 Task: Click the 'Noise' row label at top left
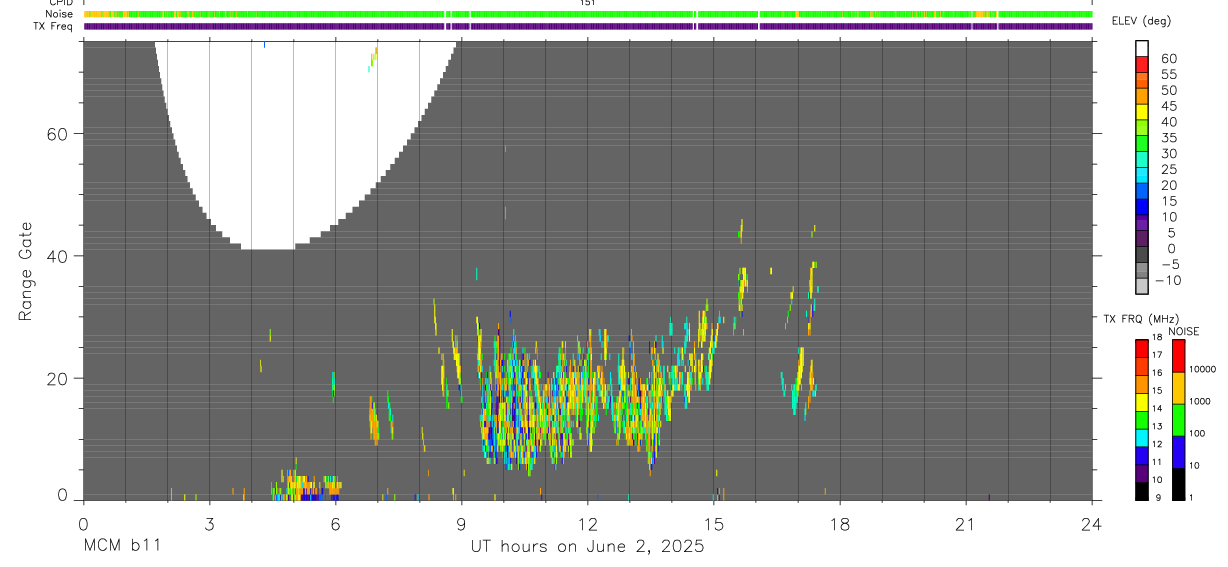(x=59, y=14)
